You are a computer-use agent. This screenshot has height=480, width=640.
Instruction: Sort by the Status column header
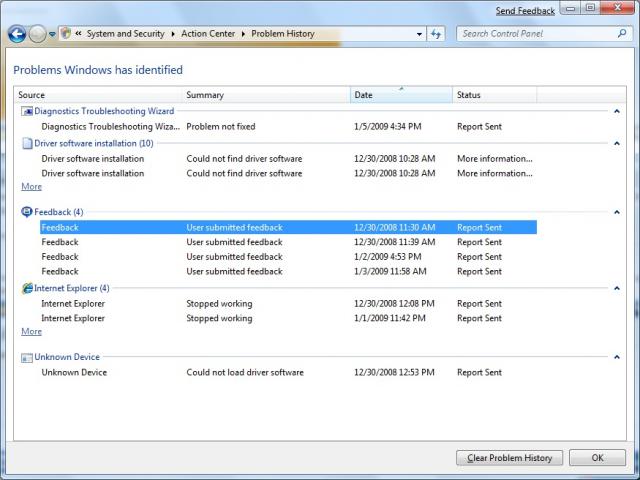click(x=494, y=95)
